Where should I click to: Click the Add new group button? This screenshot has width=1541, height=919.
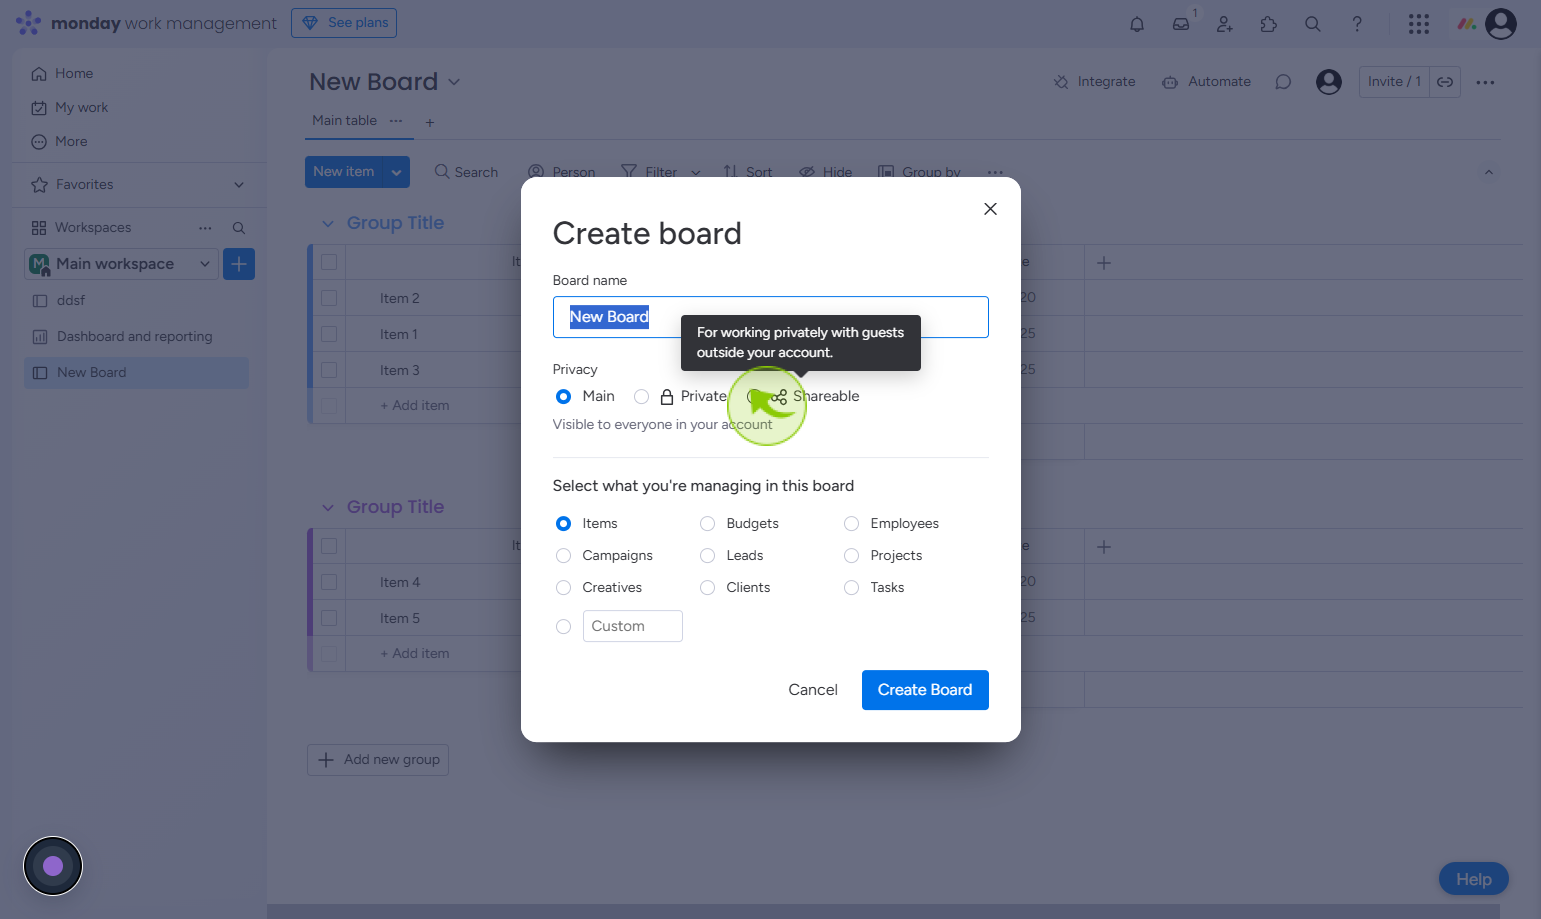pos(378,760)
